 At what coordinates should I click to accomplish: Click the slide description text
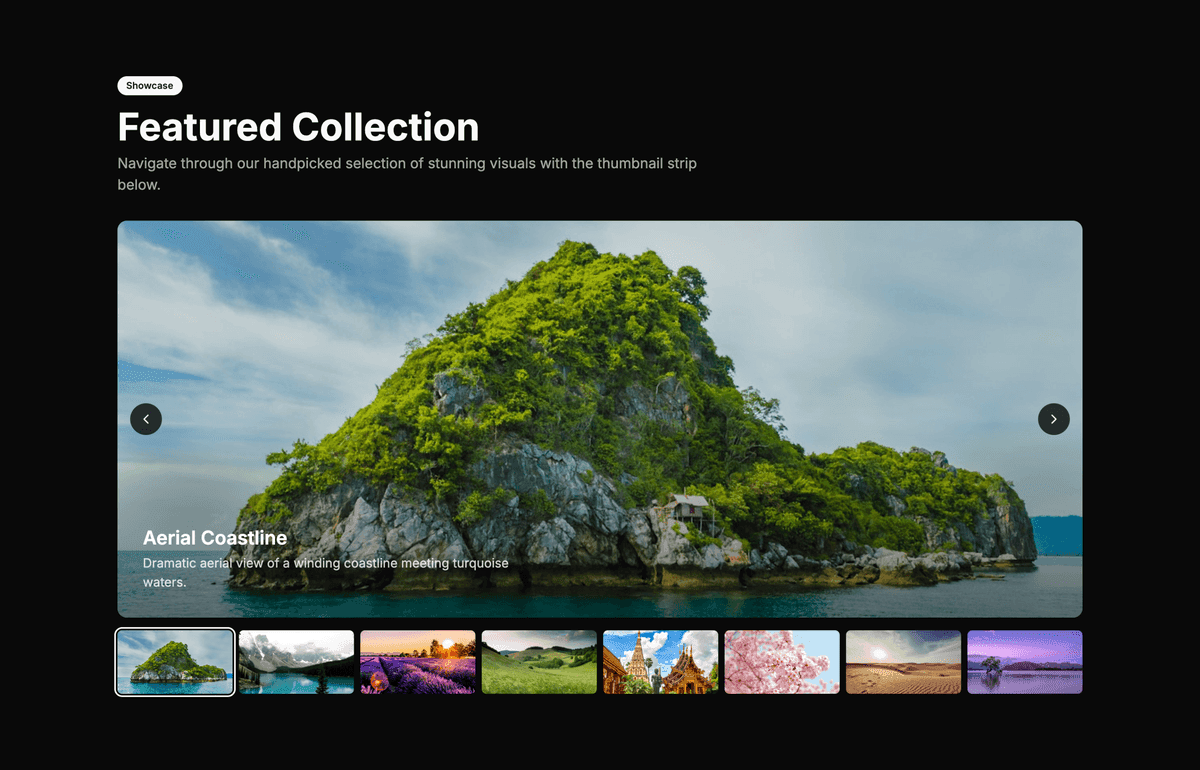[326, 572]
